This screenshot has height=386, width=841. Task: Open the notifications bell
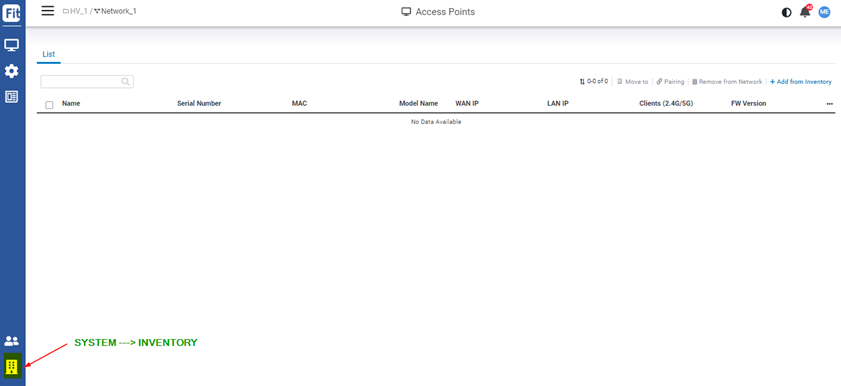pyautogui.click(x=805, y=12)
